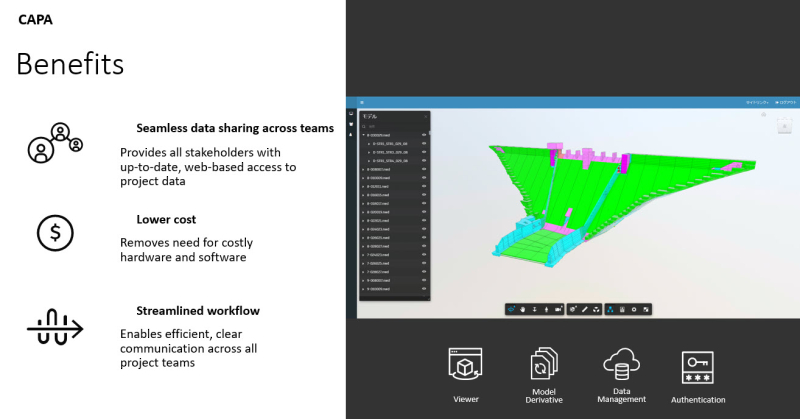This screenshot has width=800, height=419.
Task: Open the viewer Settings gear
Action: pyautogui.click(x=635, y=309)
